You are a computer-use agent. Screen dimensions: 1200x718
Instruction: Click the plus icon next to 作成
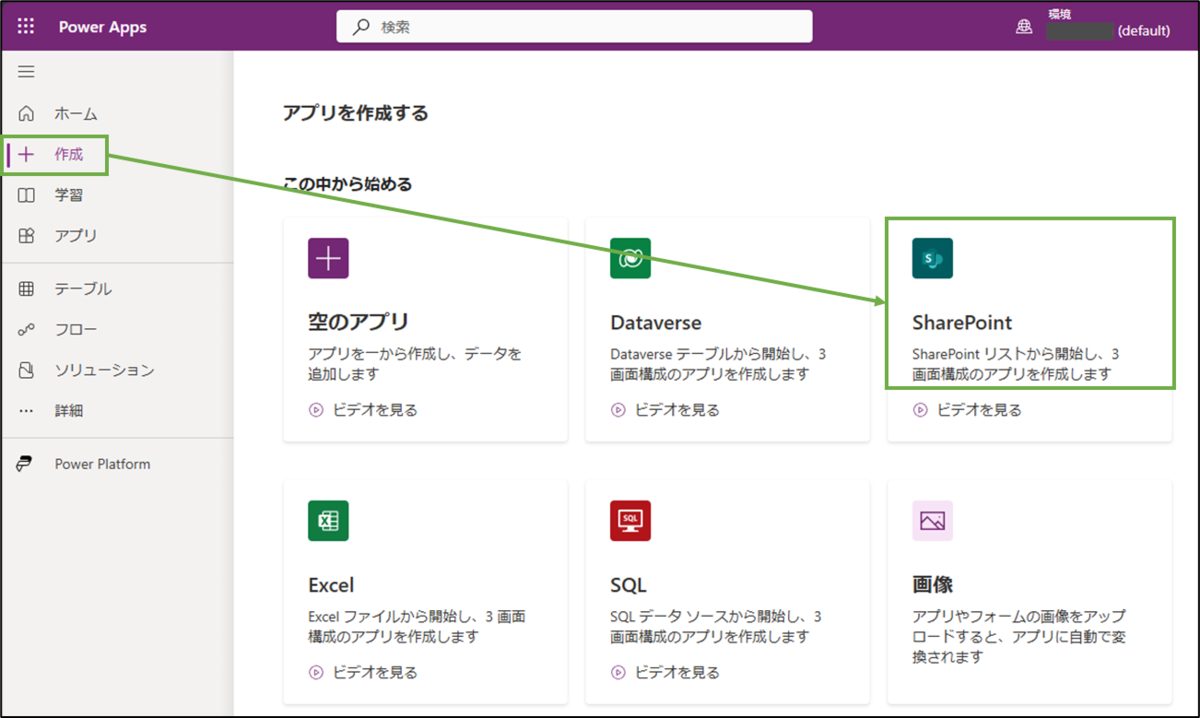27,155
